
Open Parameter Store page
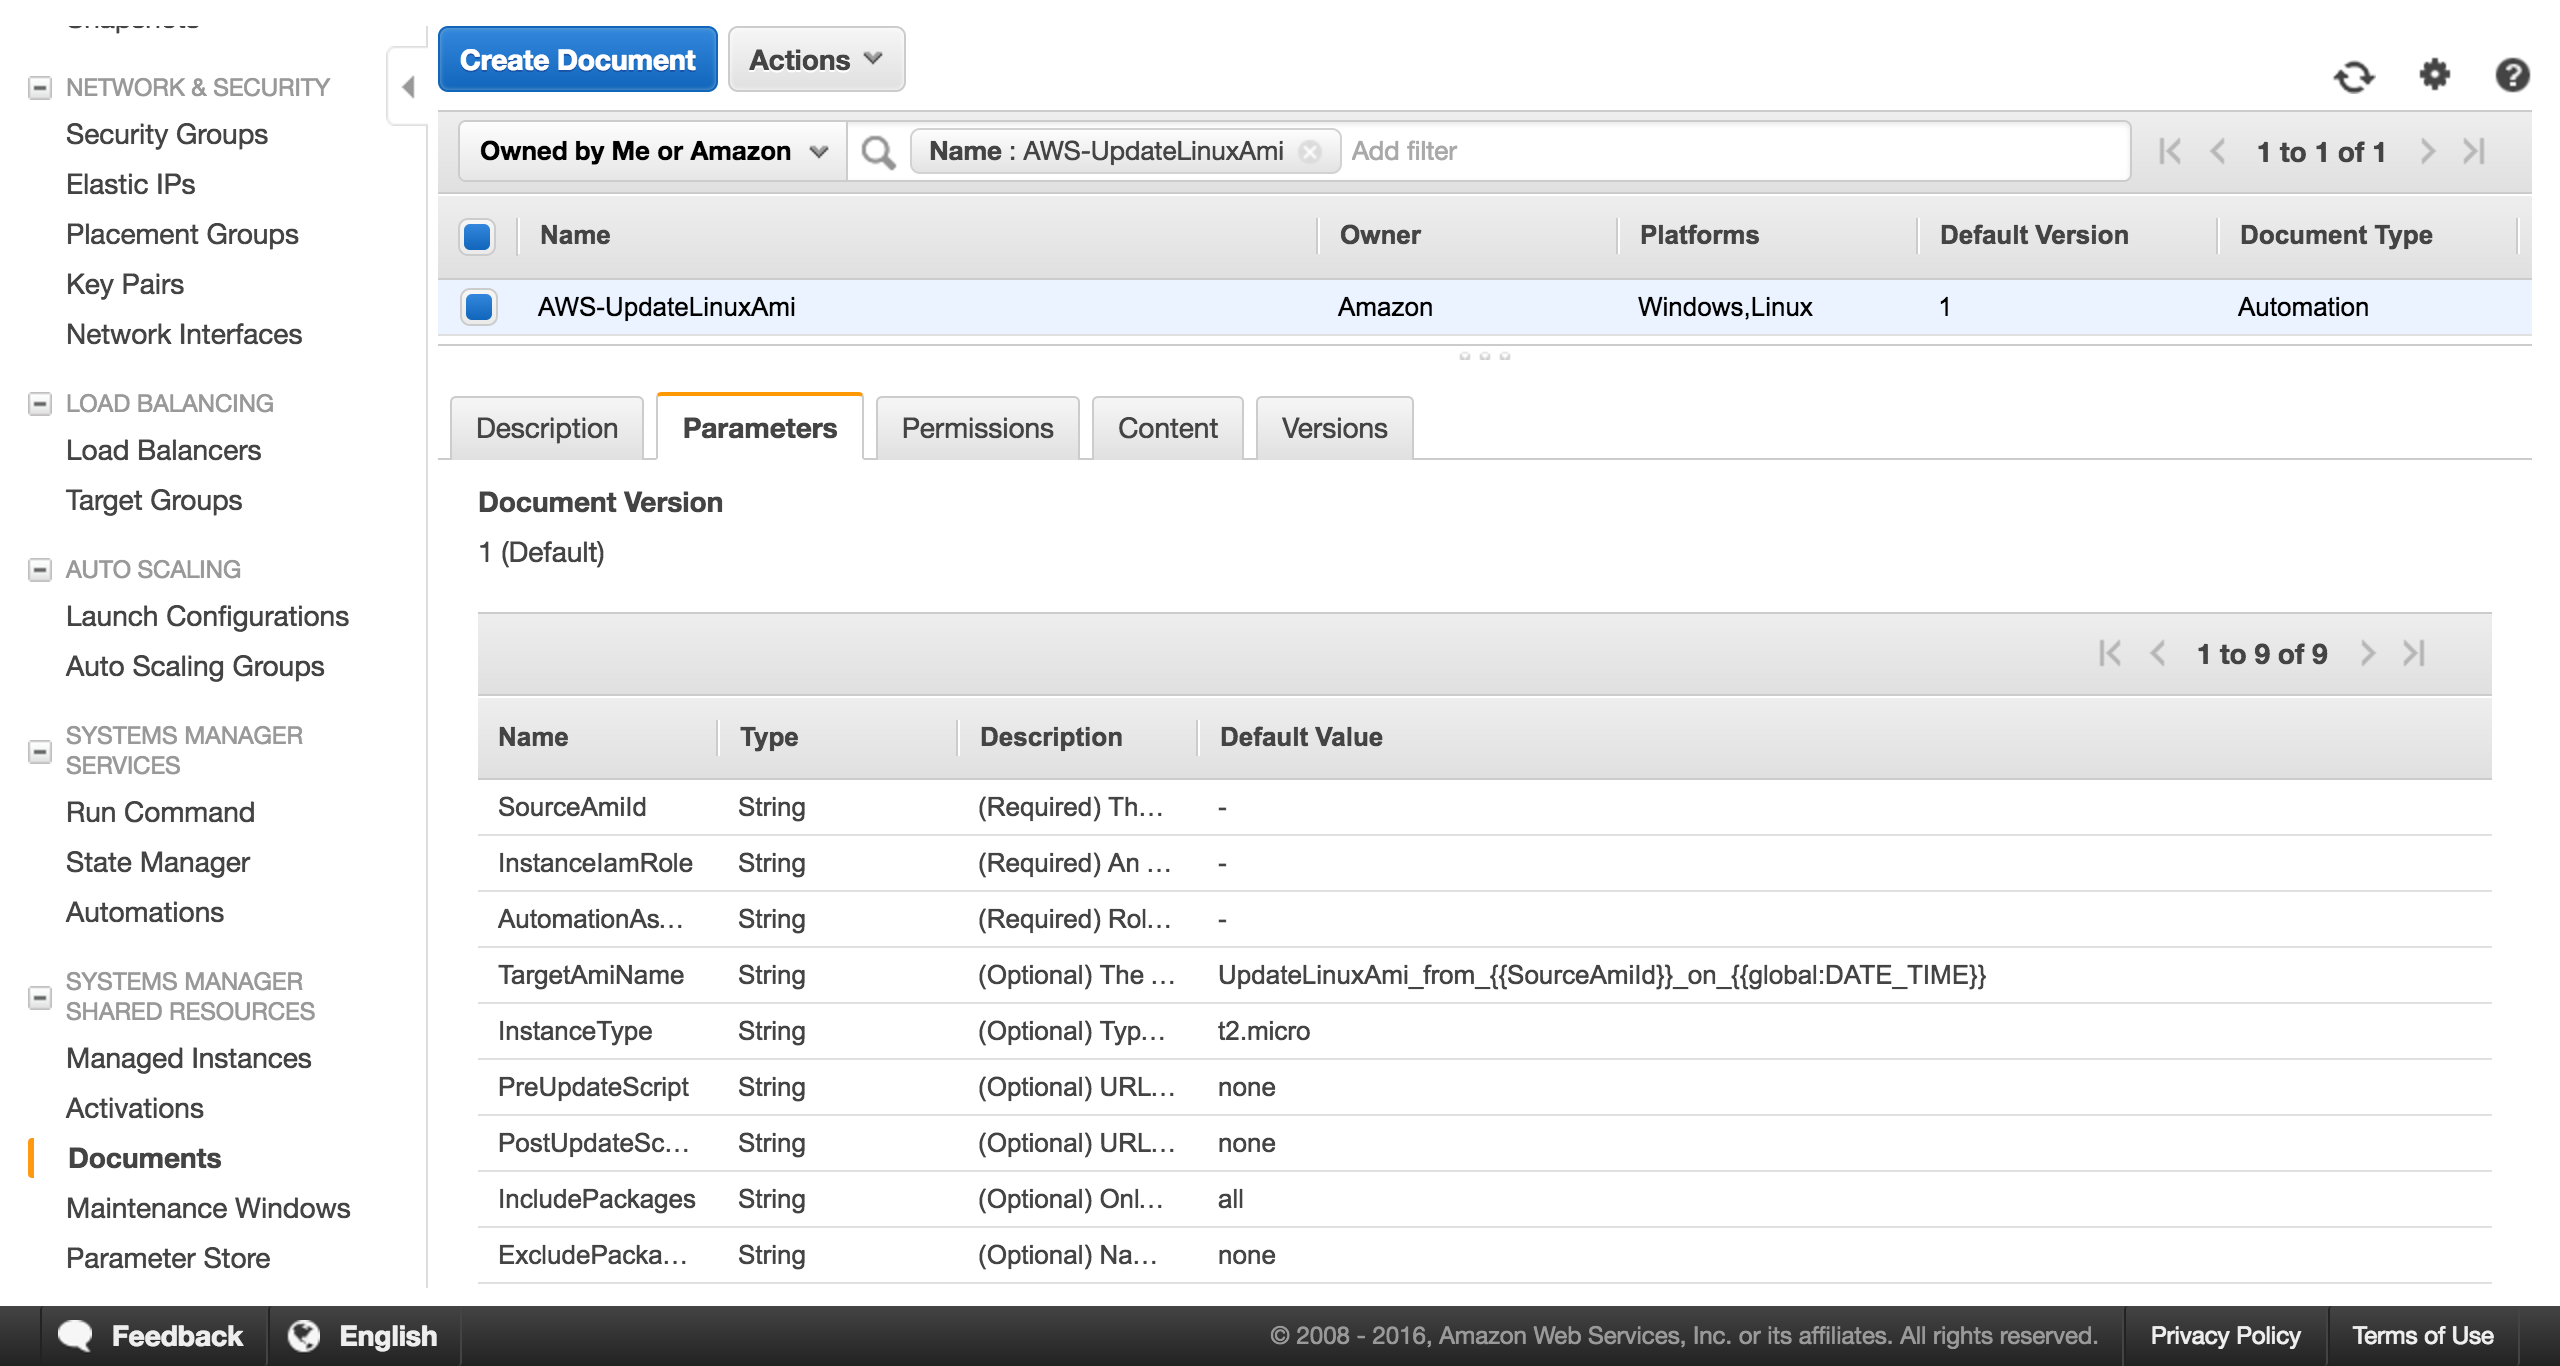pyautogui.click(x=168, y=1259)
